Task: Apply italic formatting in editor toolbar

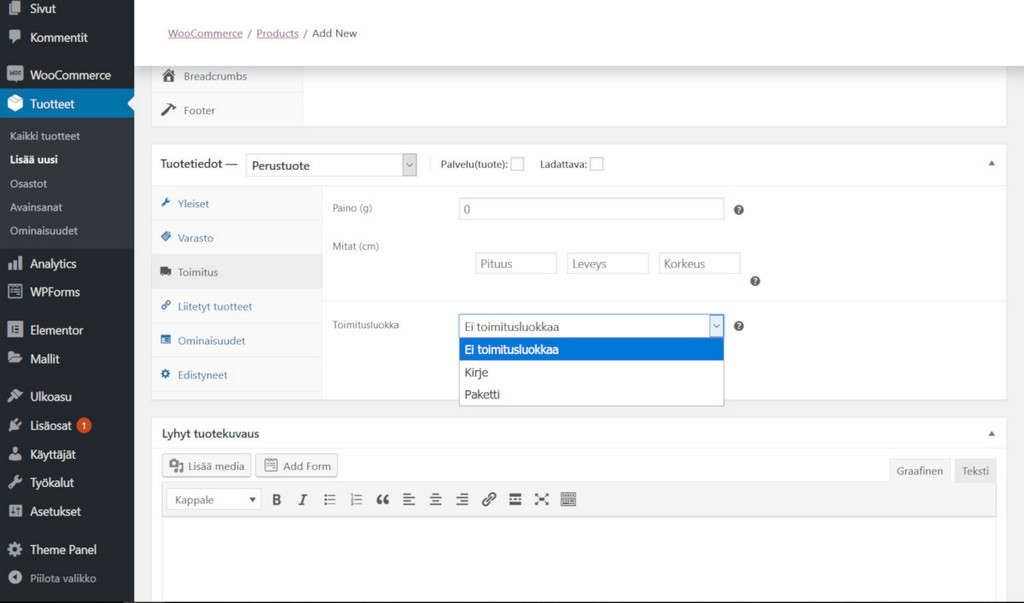Action: coord(302,500)
